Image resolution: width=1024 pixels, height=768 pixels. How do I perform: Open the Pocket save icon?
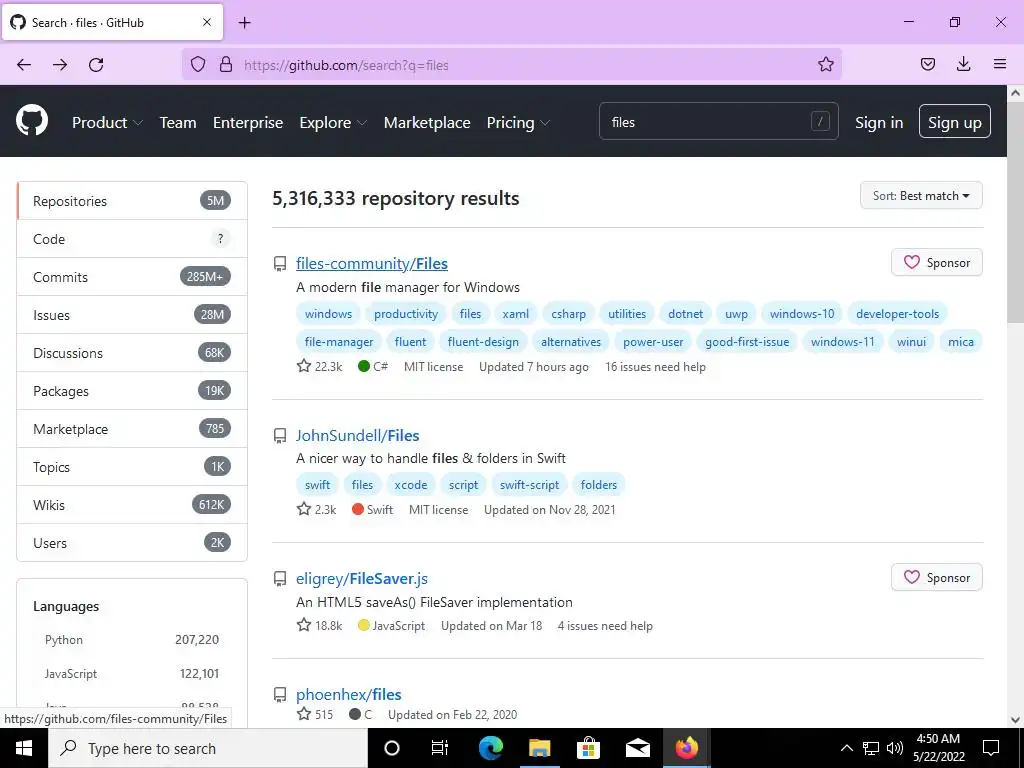point(927,64)
